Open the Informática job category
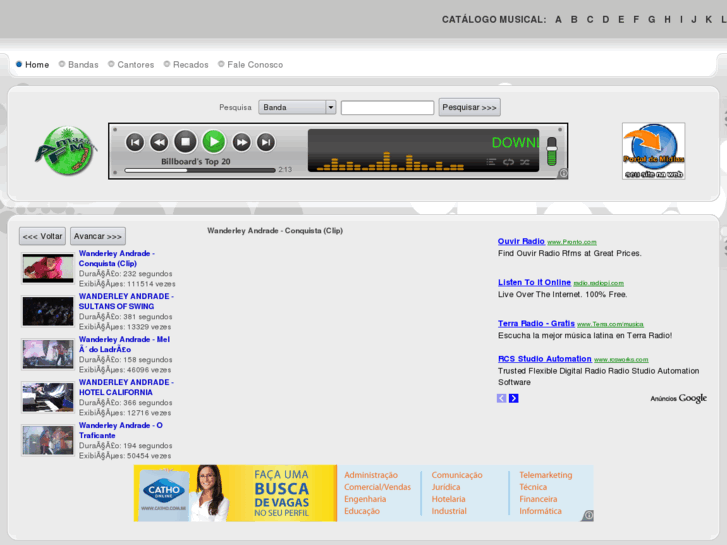Screen dimensions: 727x545 point(540,511)
